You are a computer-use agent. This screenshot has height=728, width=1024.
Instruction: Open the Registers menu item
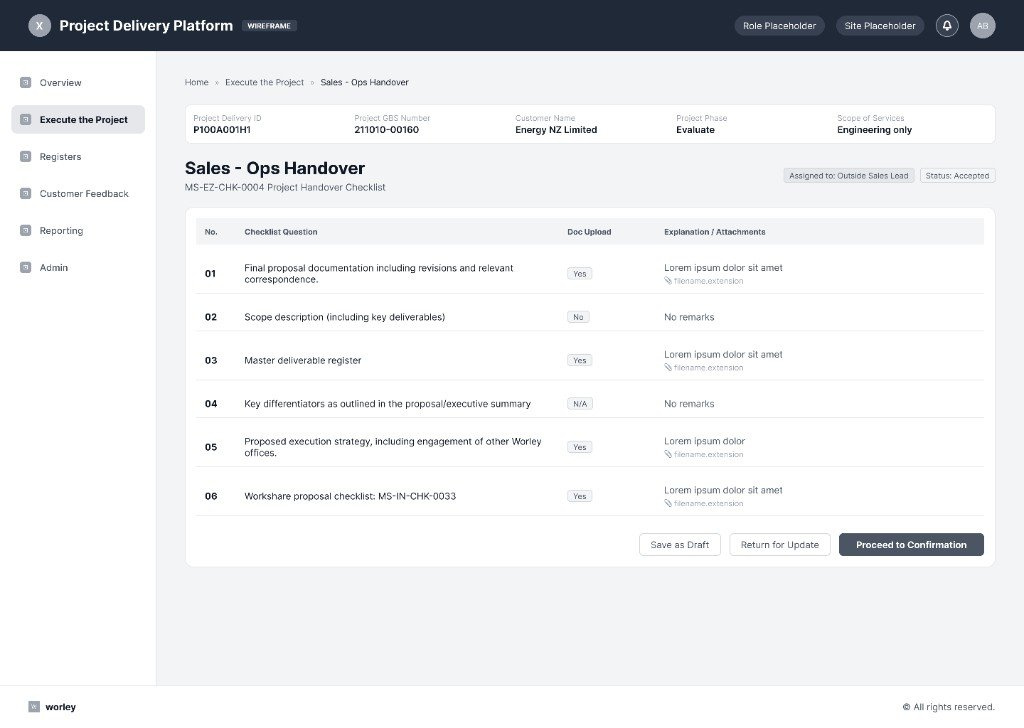78,157
